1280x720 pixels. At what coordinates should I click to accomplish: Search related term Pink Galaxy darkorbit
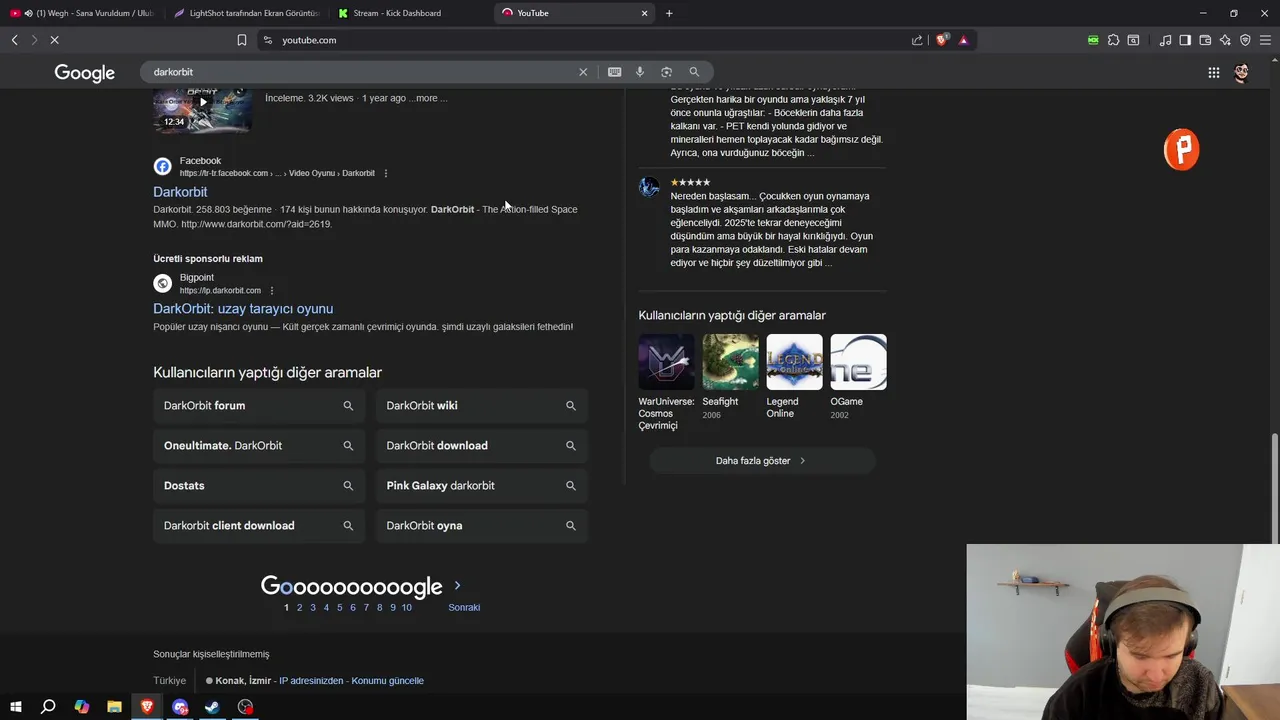(x=482, y=485)
